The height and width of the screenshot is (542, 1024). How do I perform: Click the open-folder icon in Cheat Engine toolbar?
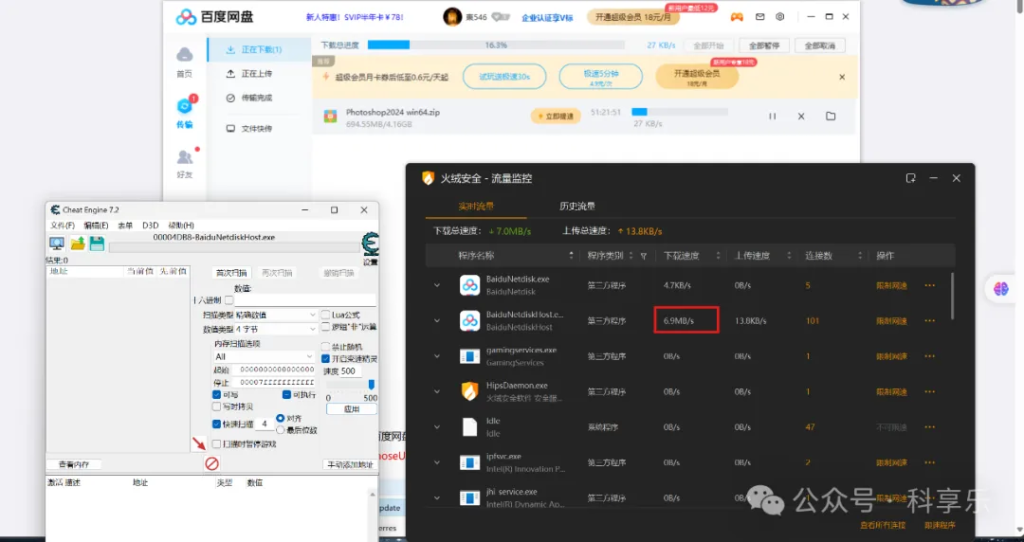pos(78,244)
